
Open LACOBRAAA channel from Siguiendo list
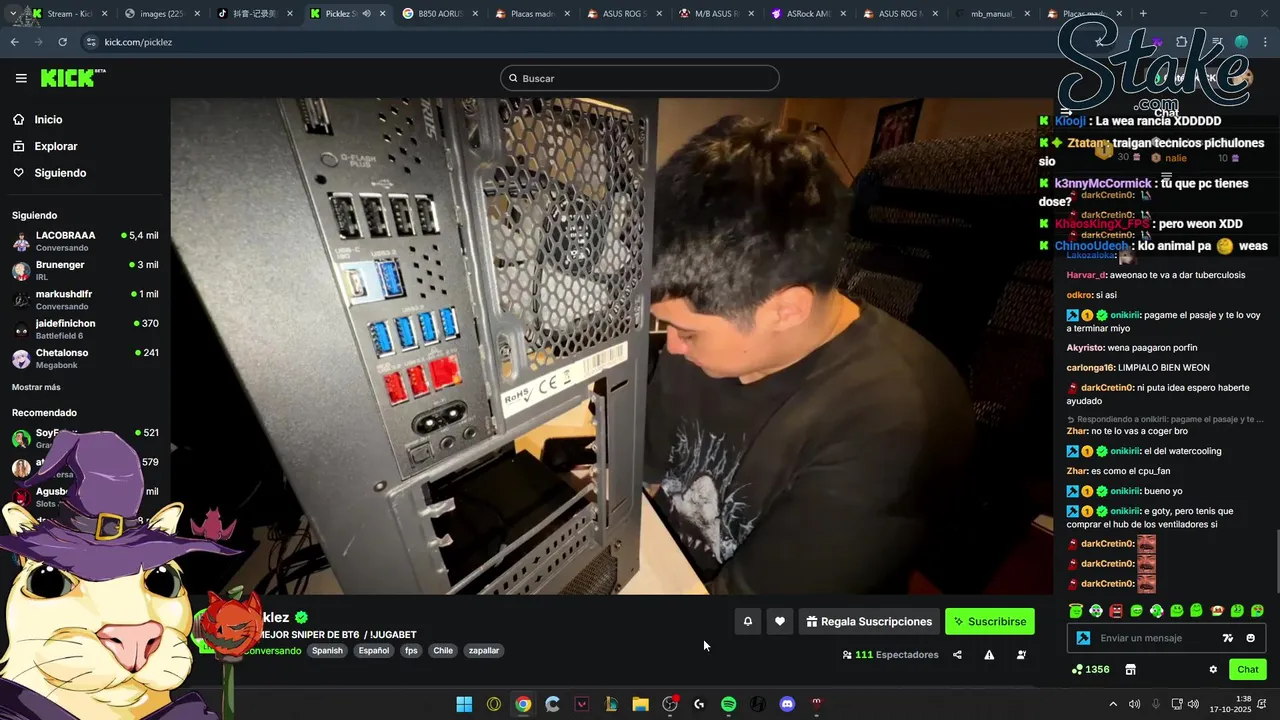[x=85, y=241]
